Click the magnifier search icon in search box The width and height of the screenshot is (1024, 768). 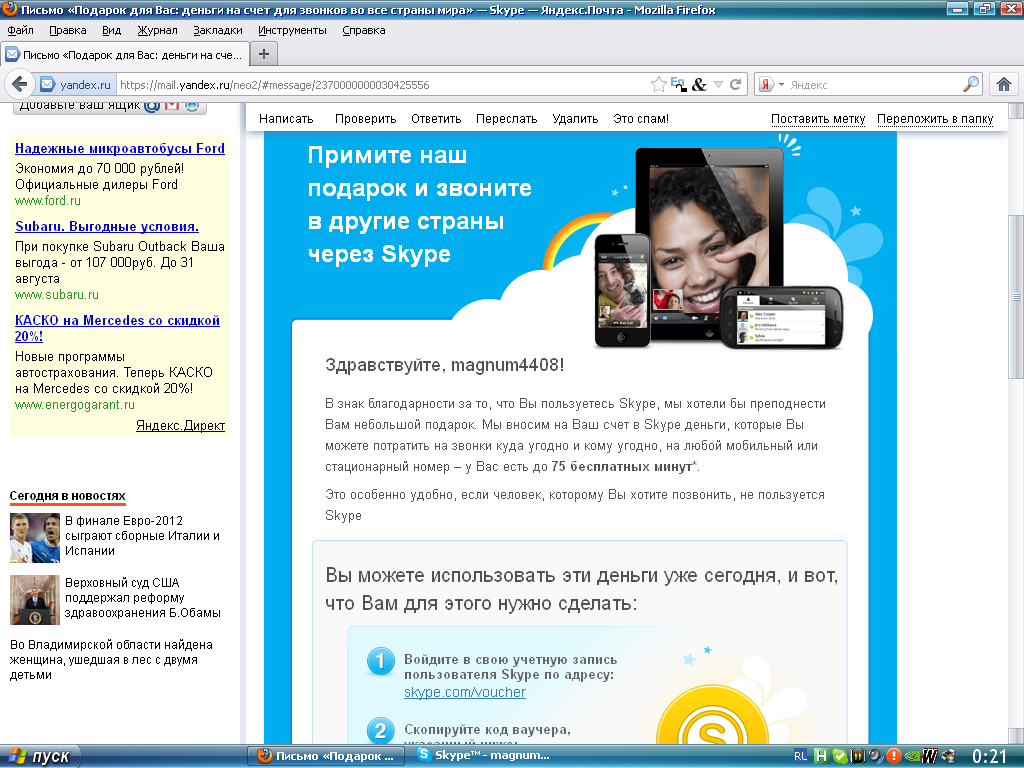click(971, 84)
